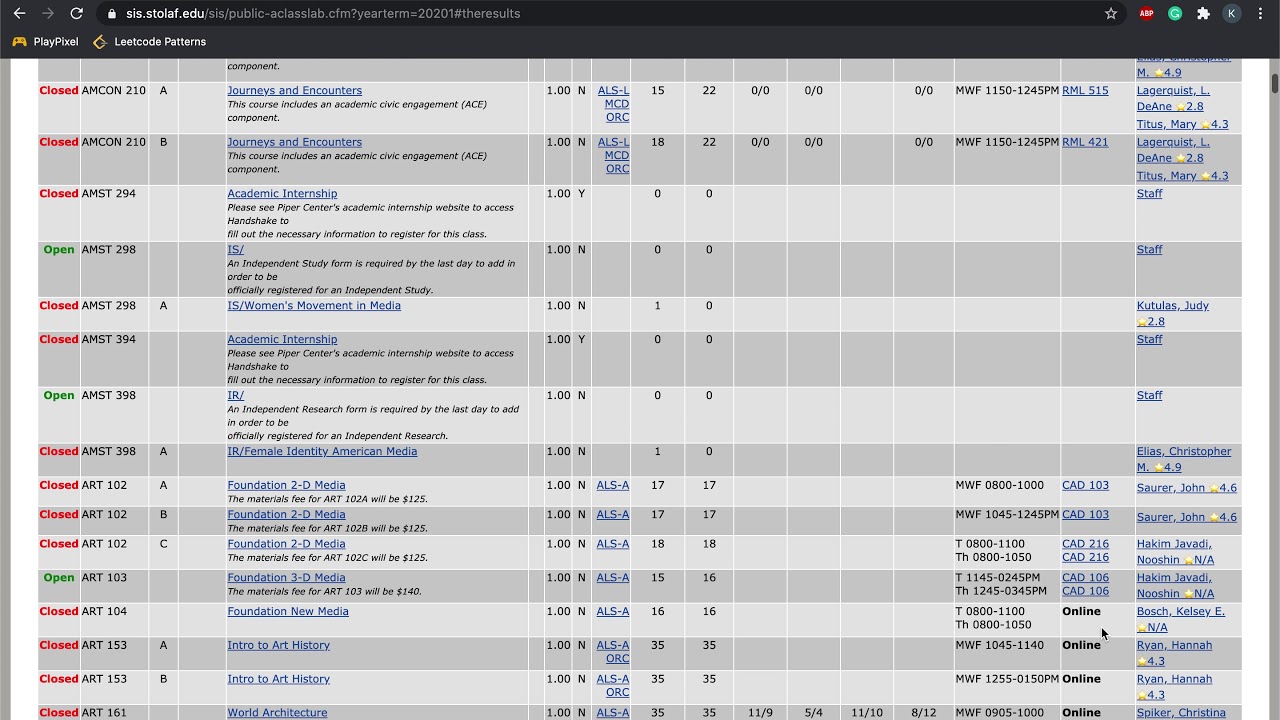Open Journeys and Encounters section B
This screenshot has height=720, width=1280.
pyautogui.click(x=294, y=143)
